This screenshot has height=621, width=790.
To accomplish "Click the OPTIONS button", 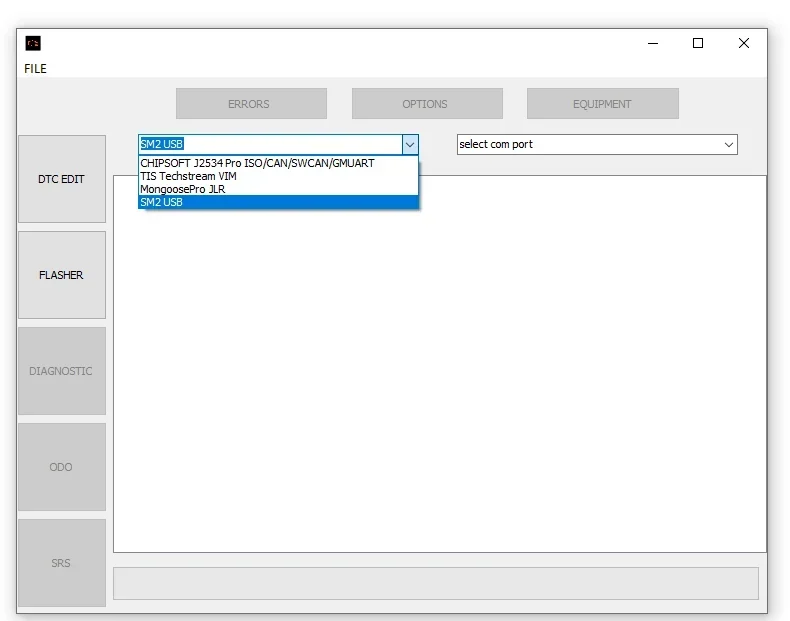I will 427,104.
